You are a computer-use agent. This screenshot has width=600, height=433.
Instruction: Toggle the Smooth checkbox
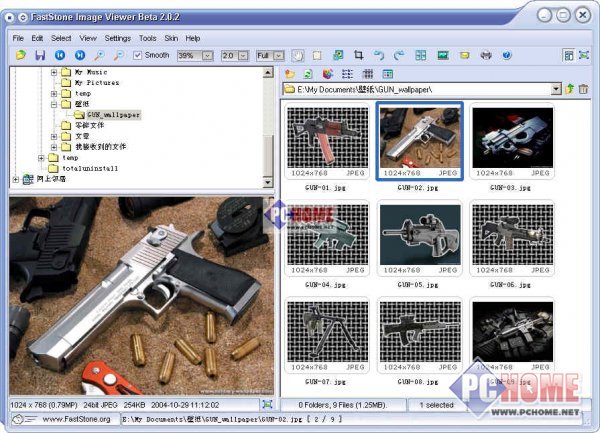tap(137, 55)
